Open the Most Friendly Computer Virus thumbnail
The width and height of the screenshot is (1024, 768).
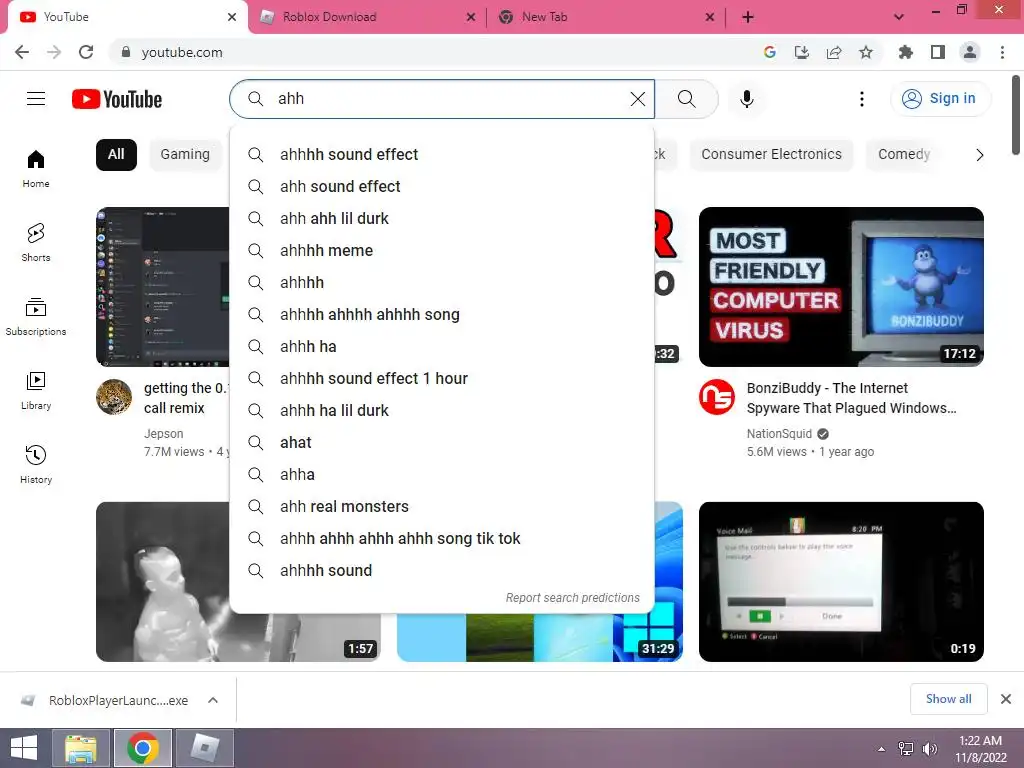click(841, 287)
